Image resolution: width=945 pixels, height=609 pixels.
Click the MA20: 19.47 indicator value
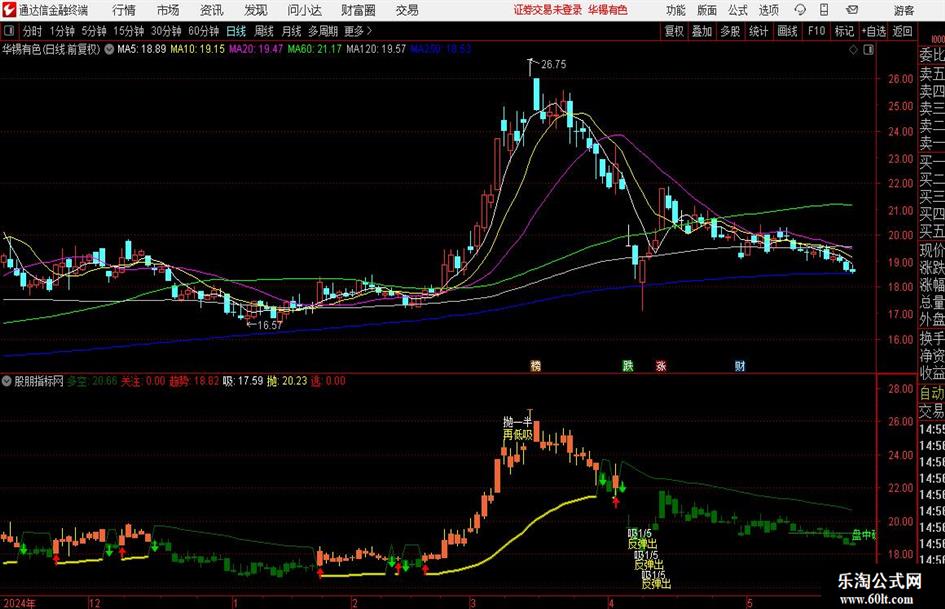[256, 49]
